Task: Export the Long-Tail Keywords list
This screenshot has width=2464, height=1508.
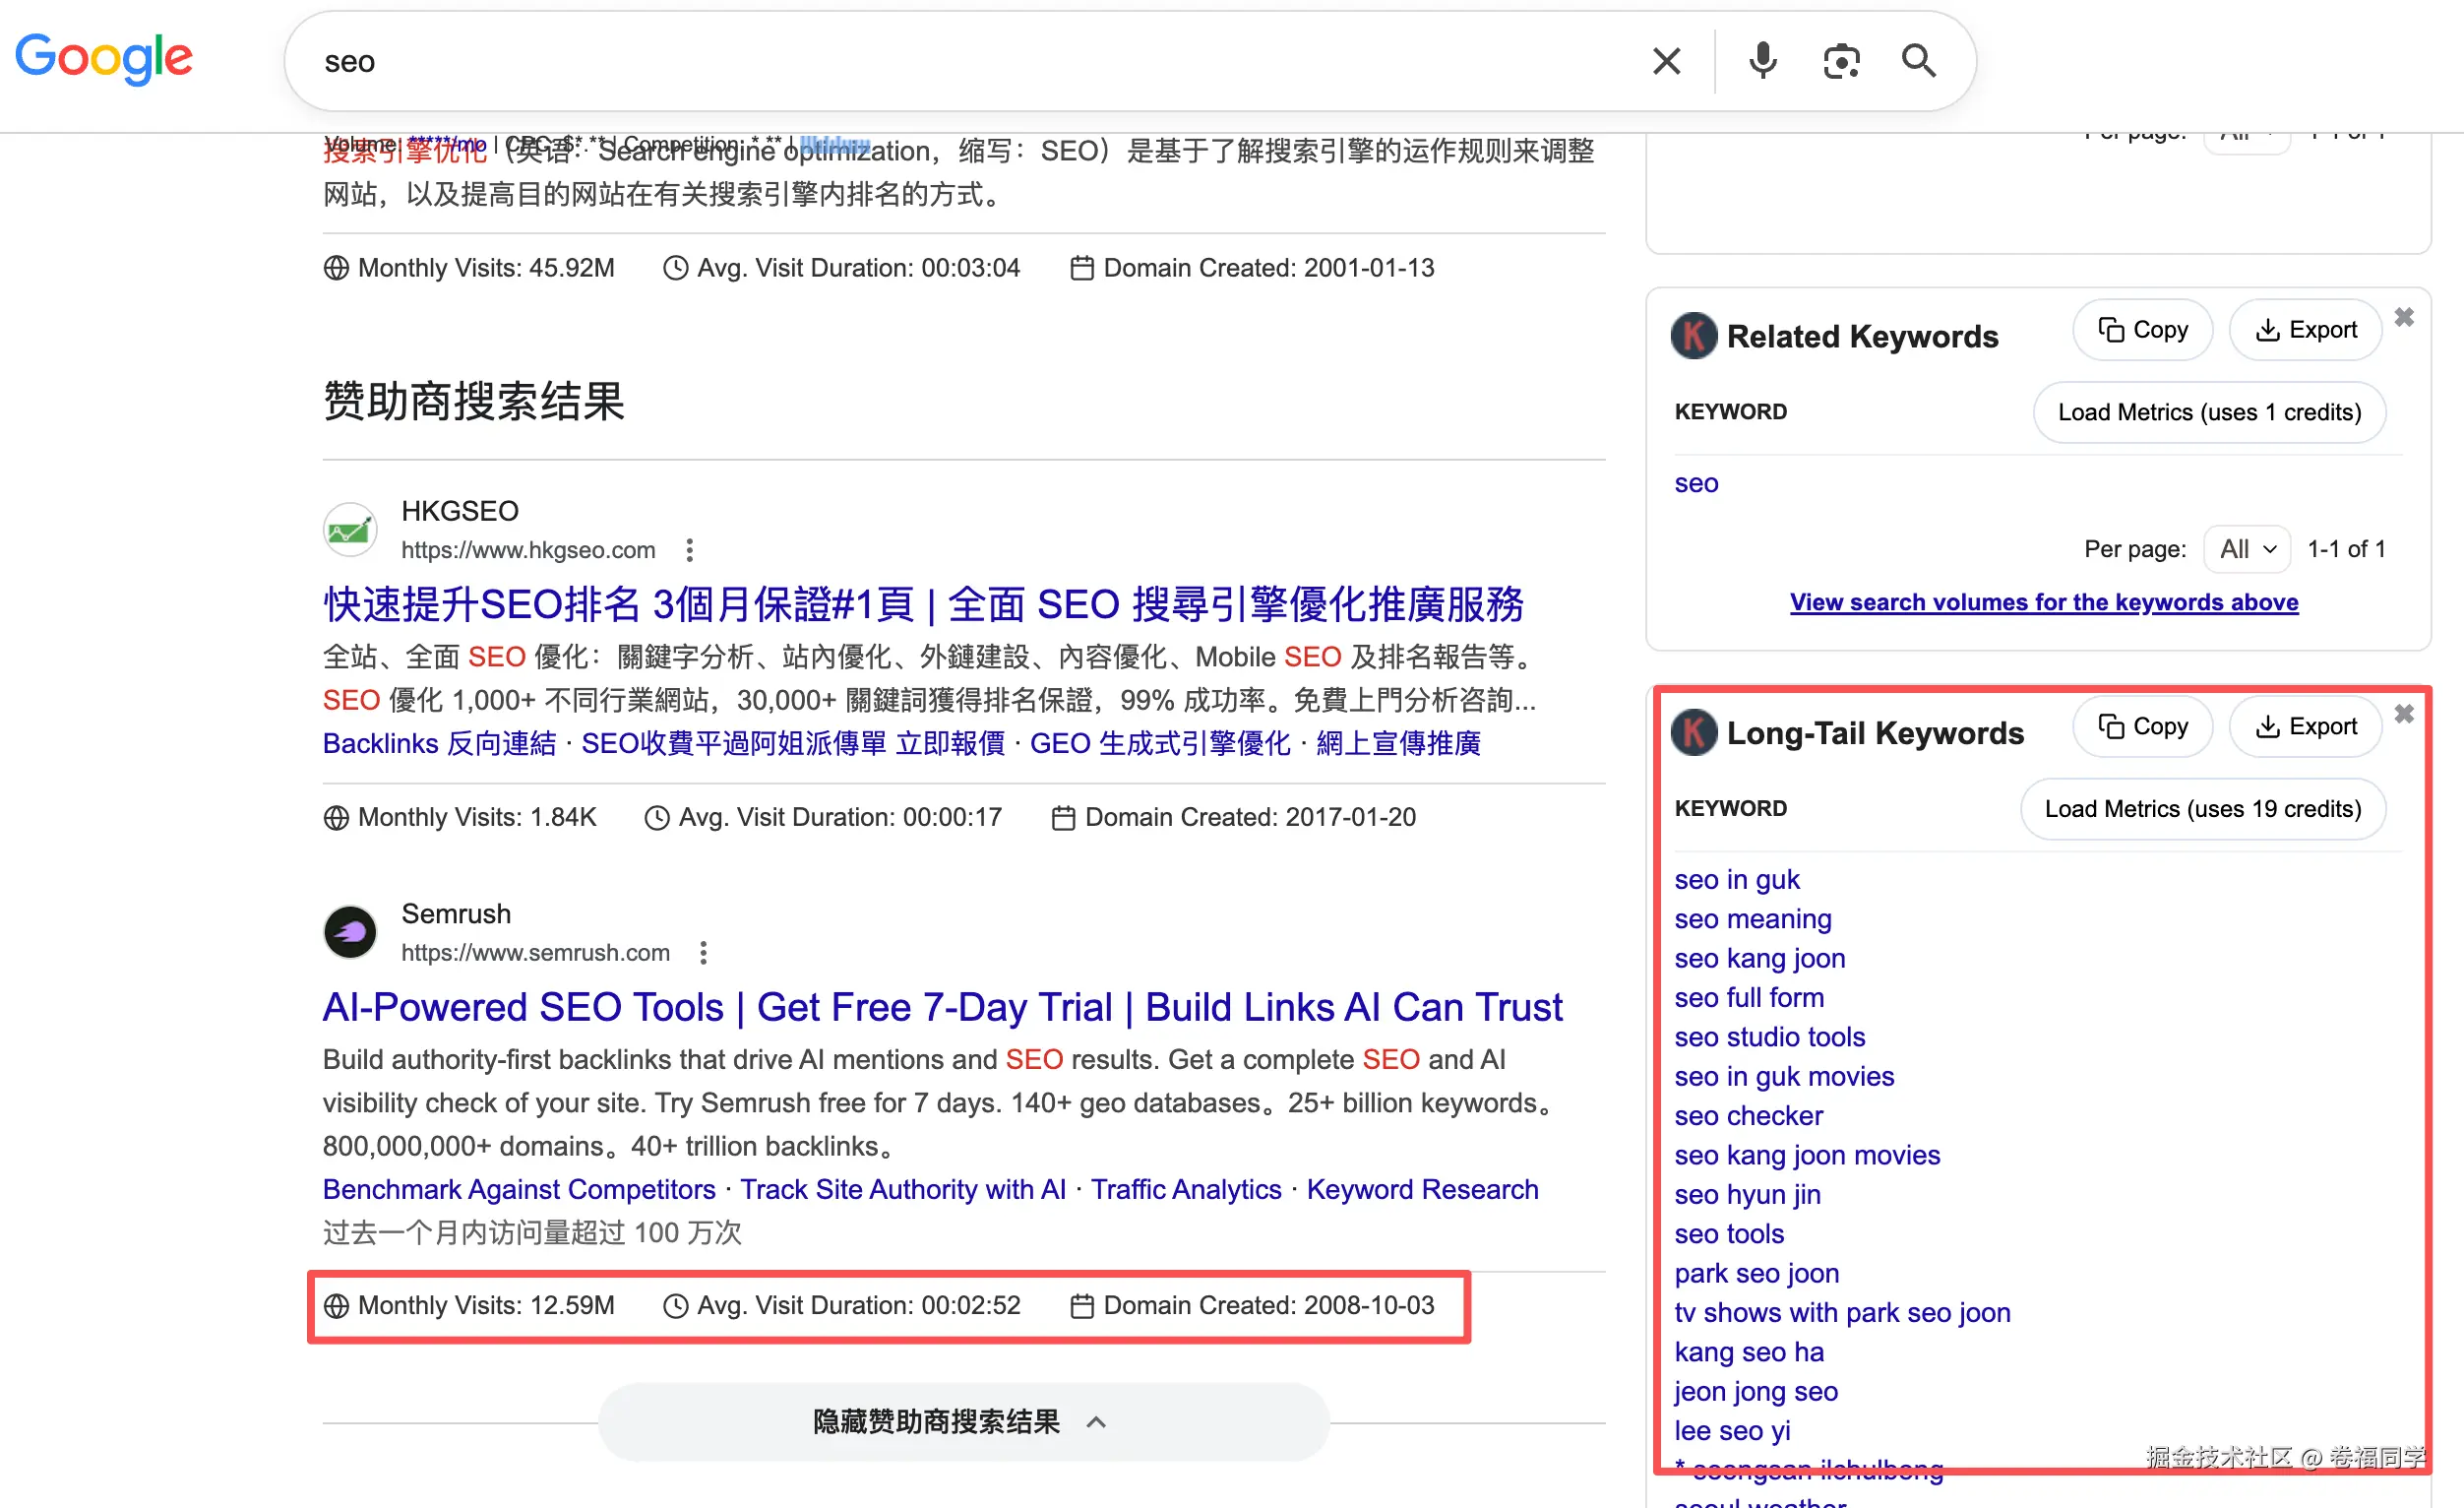Action: pyautogui.click(x=2305, y=727)
